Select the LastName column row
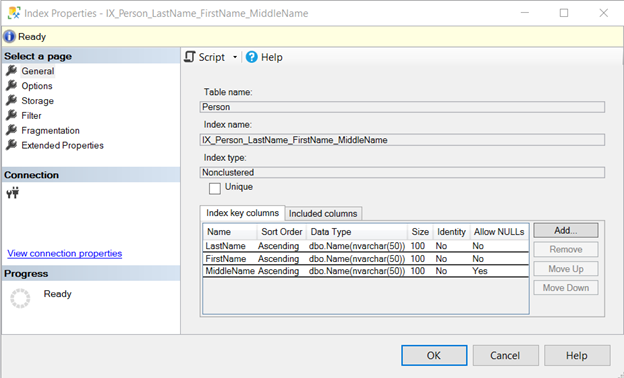The image size is (624, 378). coord(366,246)
